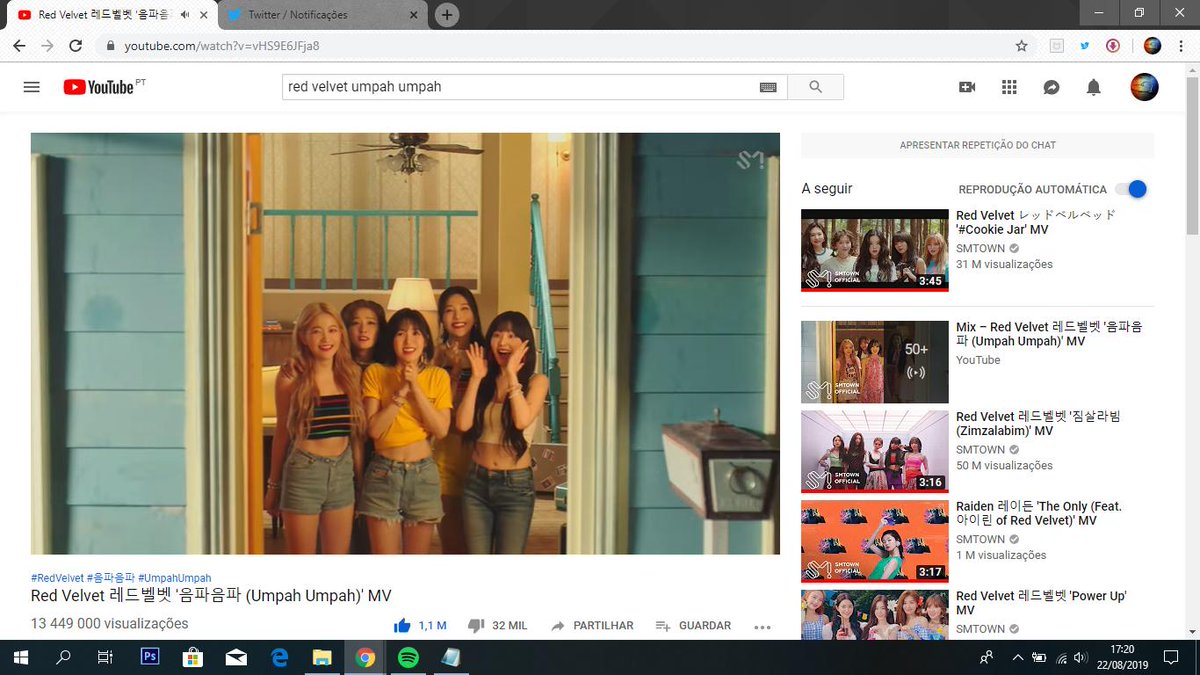Open the YouTube hamburger guide menu
Screen dimensions: 1200x675
(31, 87)
